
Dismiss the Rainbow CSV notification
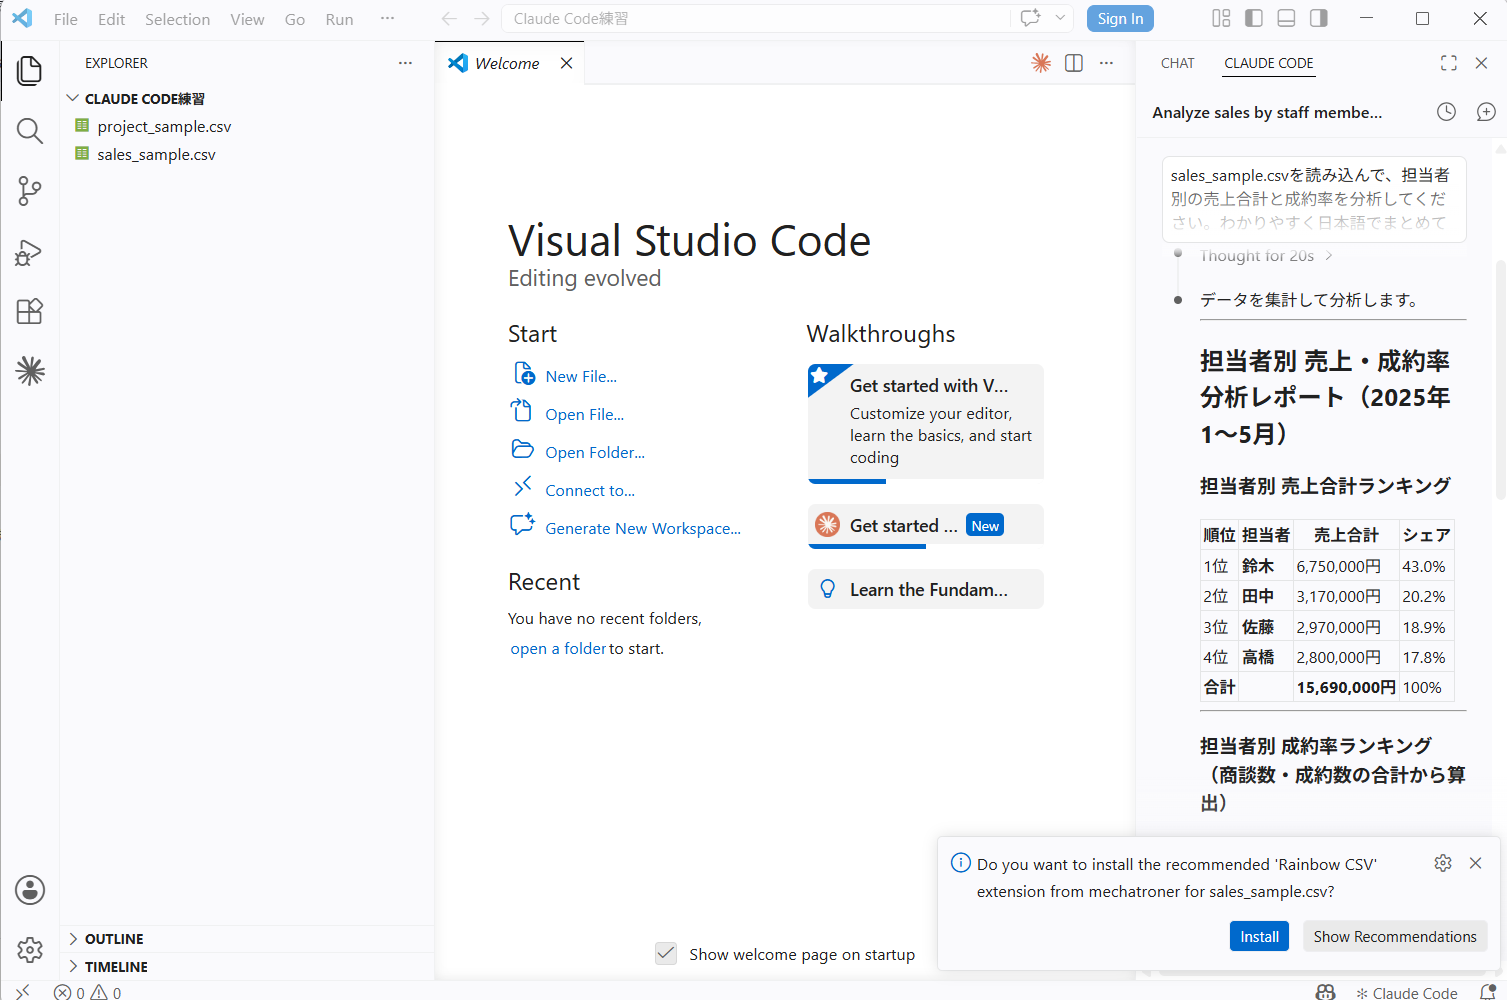pos(1475,863)
